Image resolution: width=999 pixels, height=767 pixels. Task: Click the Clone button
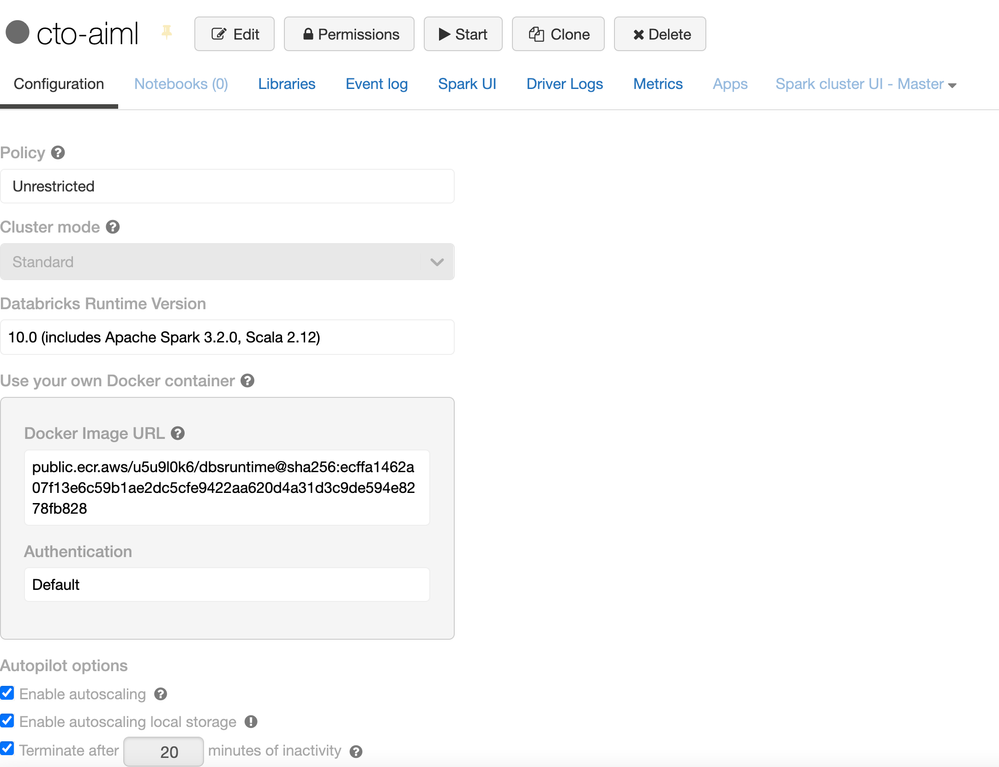coord(558,34)
